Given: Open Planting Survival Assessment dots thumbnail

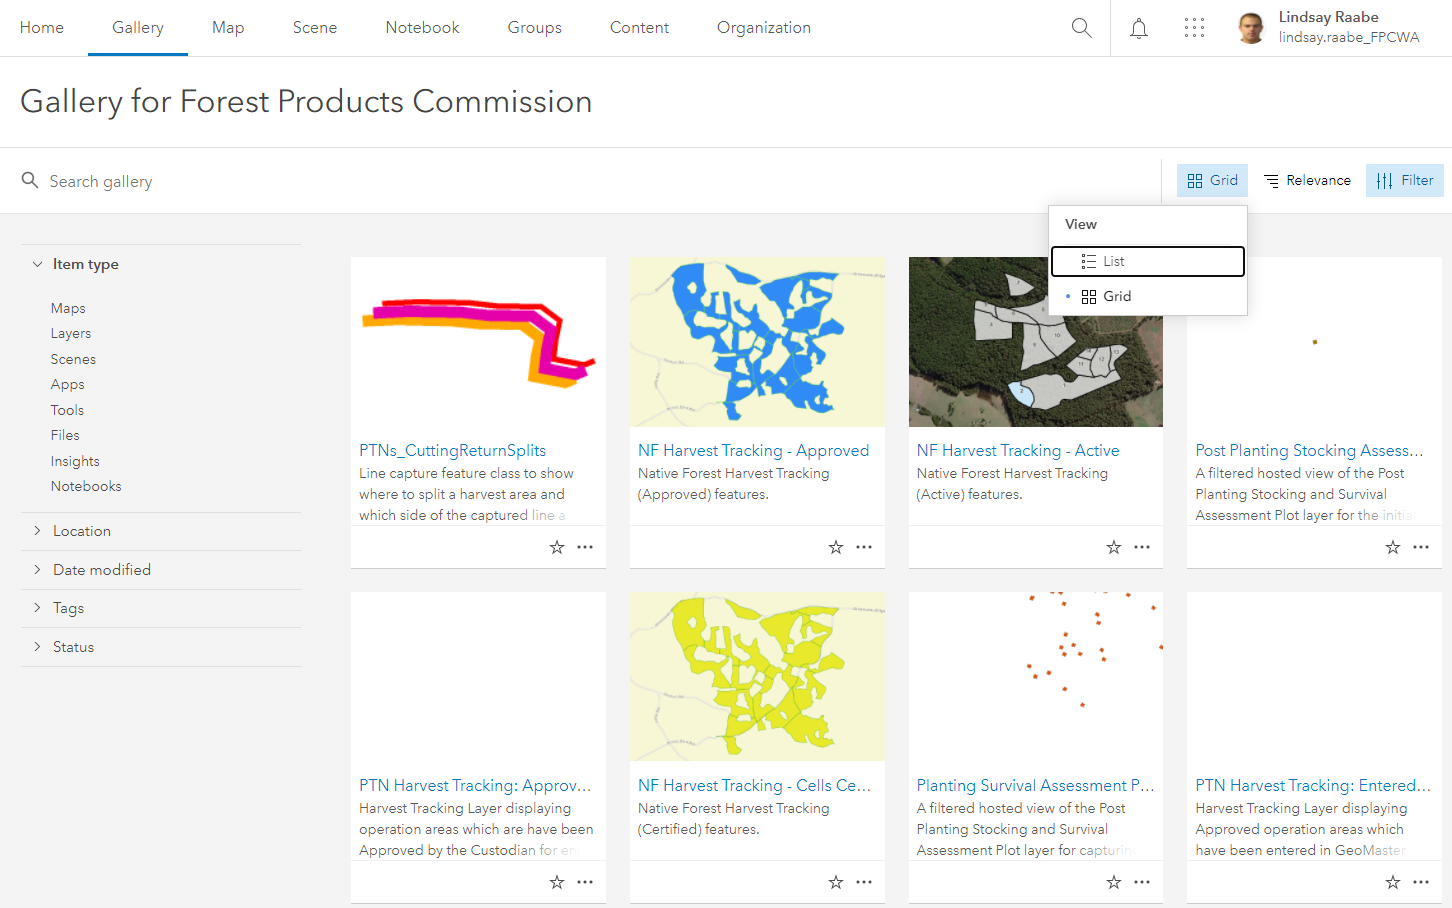Looking at the screenshot, I should [1036, 677].
